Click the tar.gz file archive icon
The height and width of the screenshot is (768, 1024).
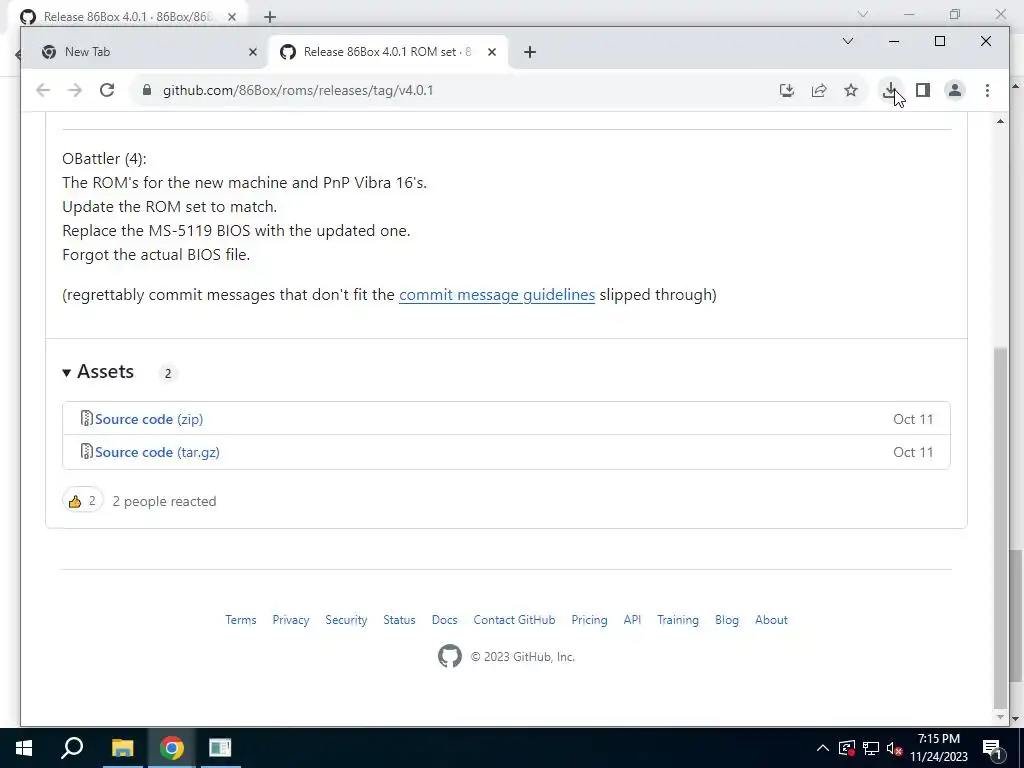[86, 451]
